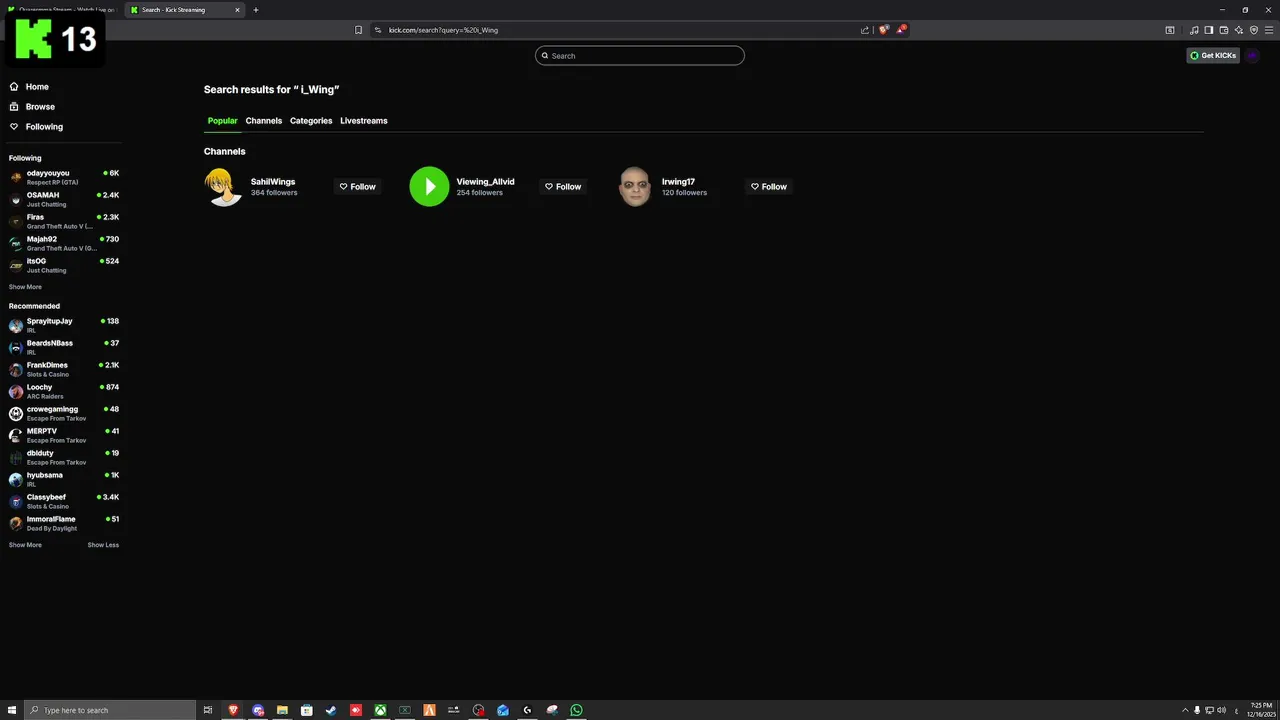
Task: Open Leo AI sparkle icon
Action: coord(1239,30)
